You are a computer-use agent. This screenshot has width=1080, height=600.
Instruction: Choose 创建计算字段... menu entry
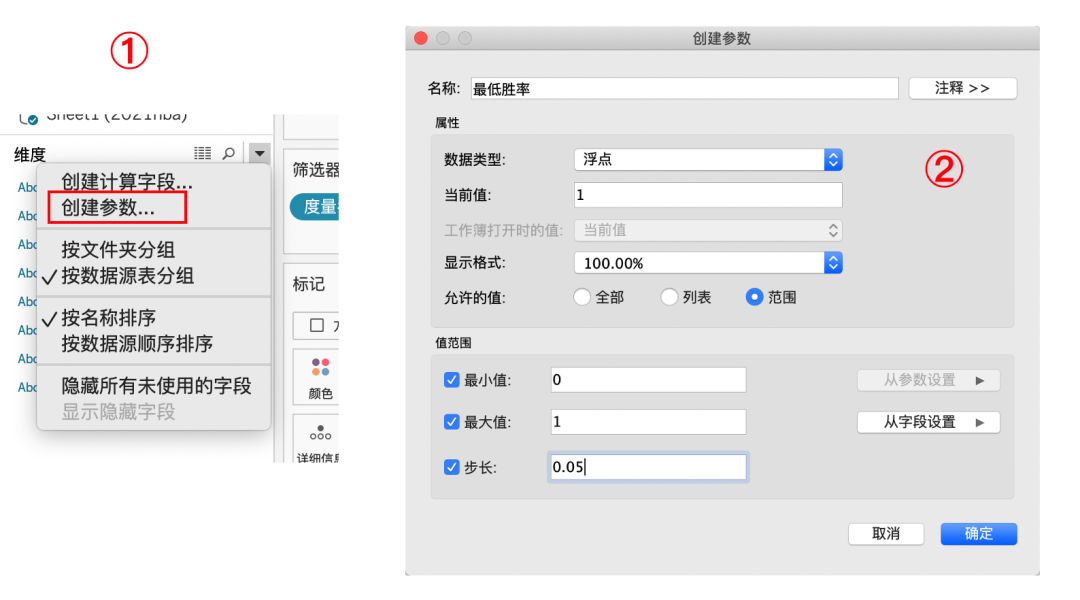coord(127,182)
